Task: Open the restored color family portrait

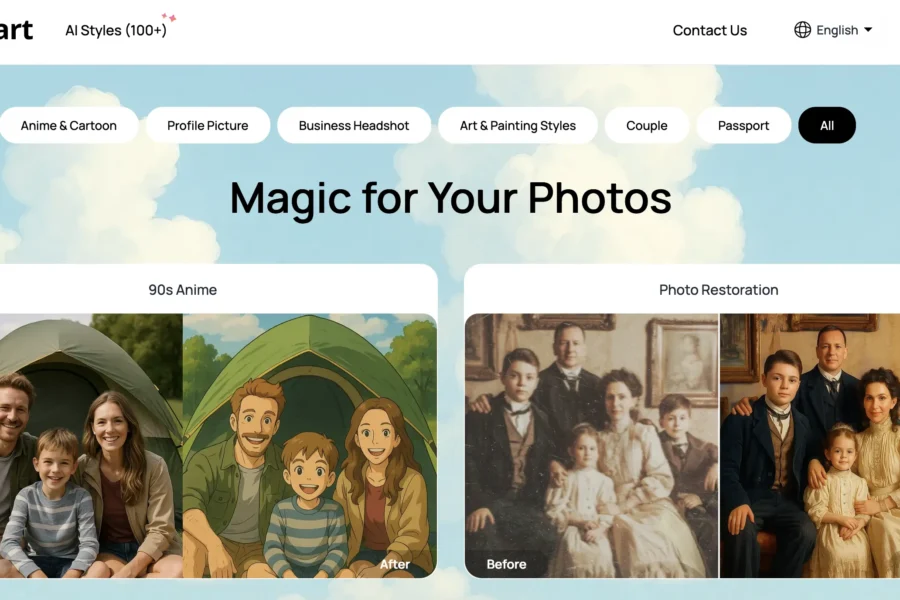Action: (x=810, y=446)
